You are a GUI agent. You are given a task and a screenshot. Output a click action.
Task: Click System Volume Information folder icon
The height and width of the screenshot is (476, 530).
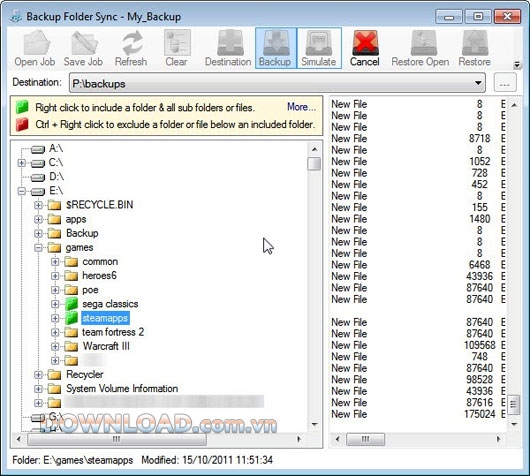click(x=54, y=389)
